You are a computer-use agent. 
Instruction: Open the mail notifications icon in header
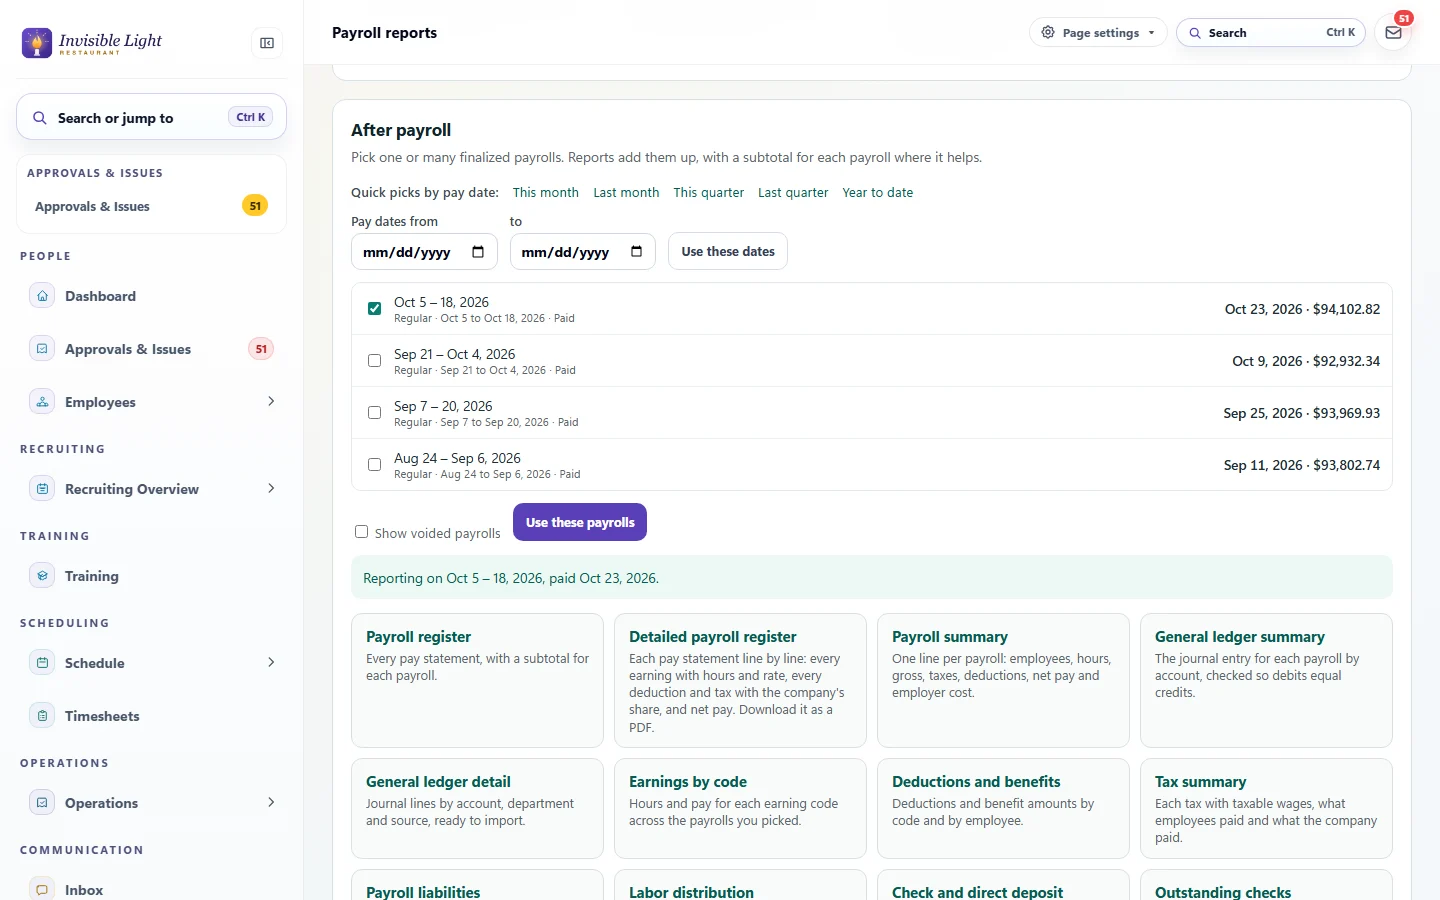tap(1393, 33)
